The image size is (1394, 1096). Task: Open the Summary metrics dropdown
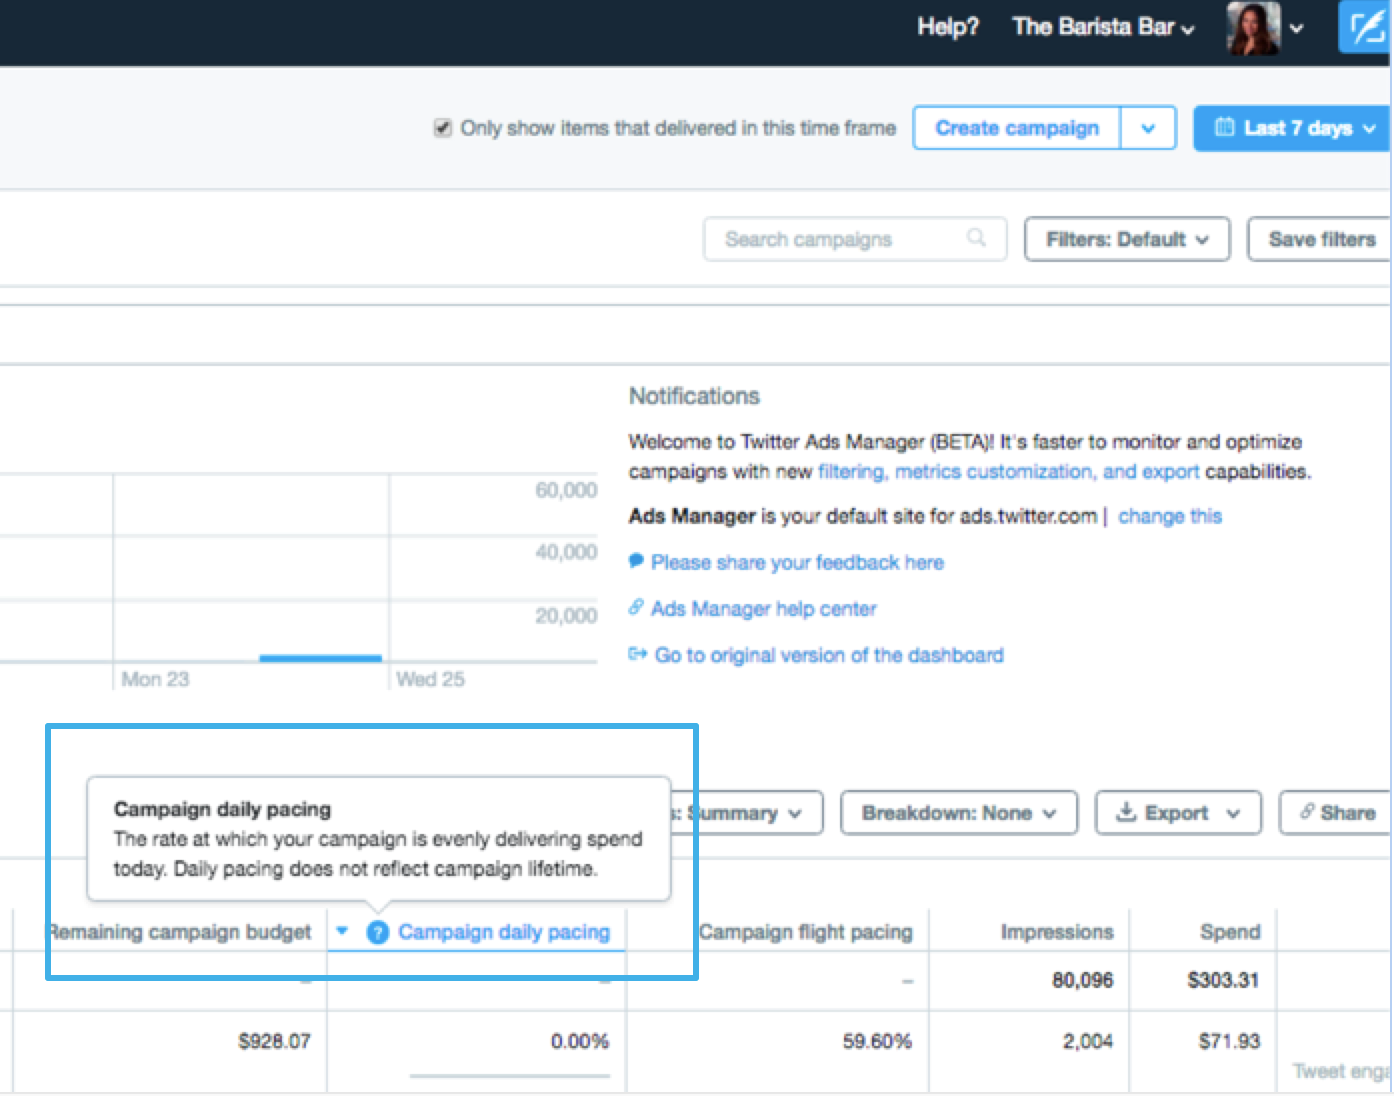(747, 813)
